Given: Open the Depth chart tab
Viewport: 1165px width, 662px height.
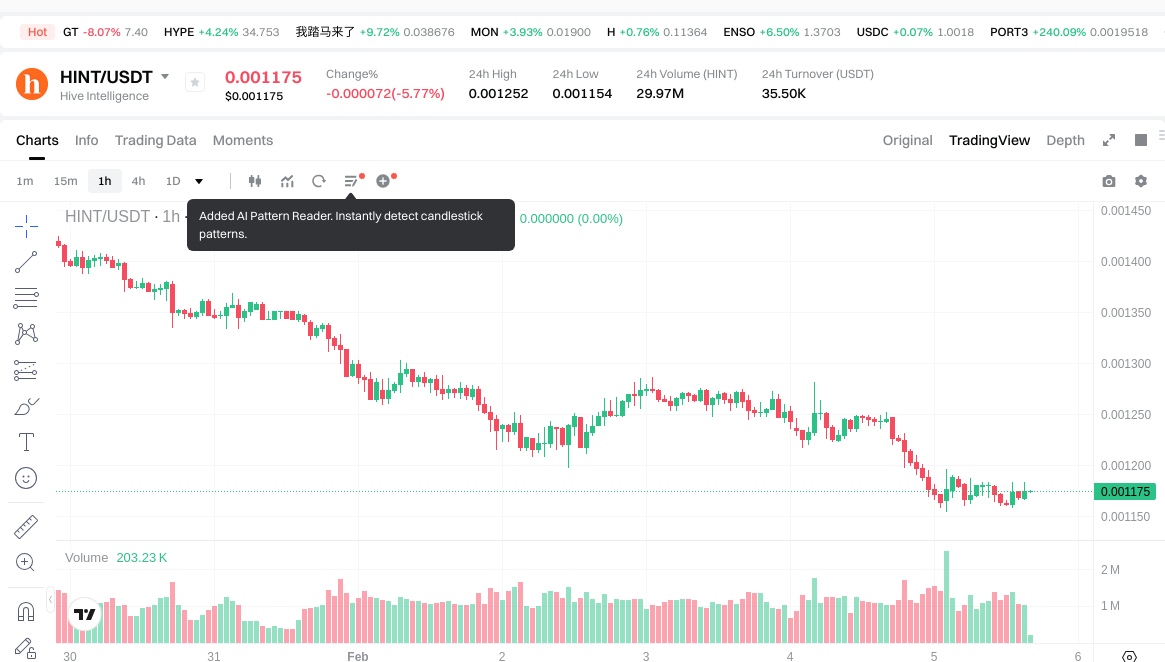Looking at the screenshot, I should pyautogui.click(x=1065, y=140).
